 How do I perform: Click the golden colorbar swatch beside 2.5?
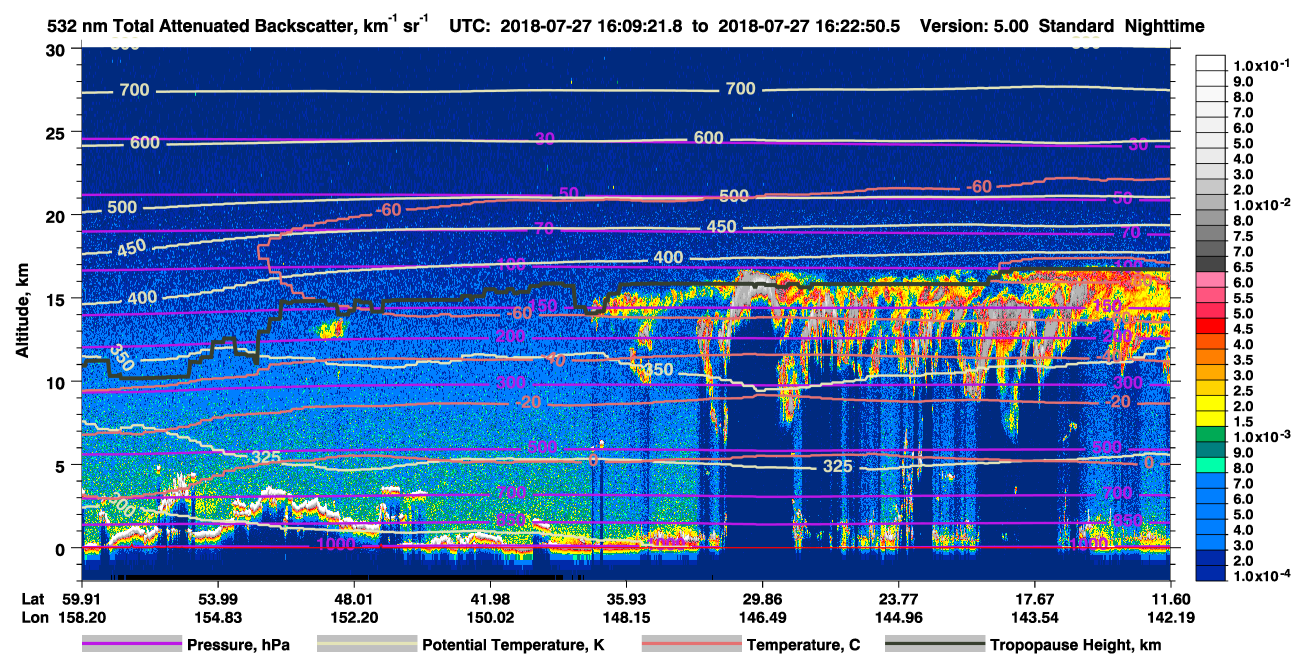(1211, 390)
